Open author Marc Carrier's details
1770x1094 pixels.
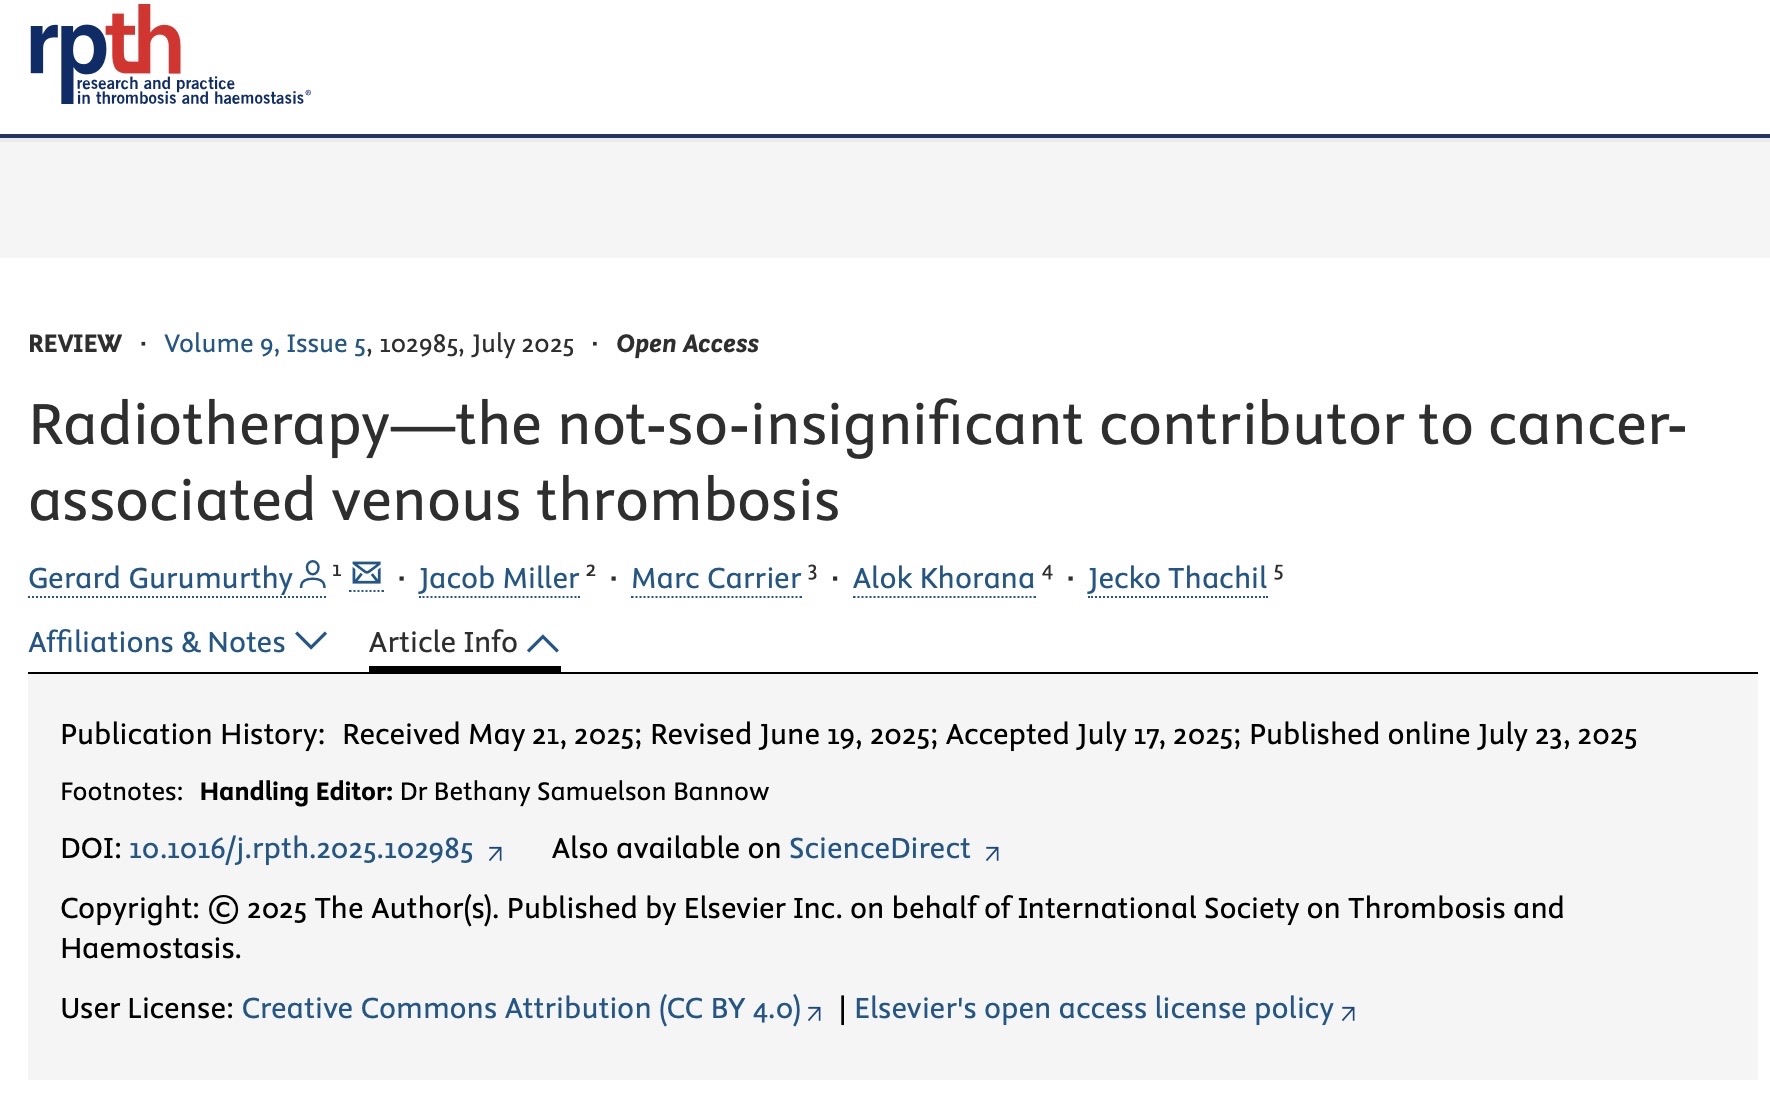click(716, 578)
